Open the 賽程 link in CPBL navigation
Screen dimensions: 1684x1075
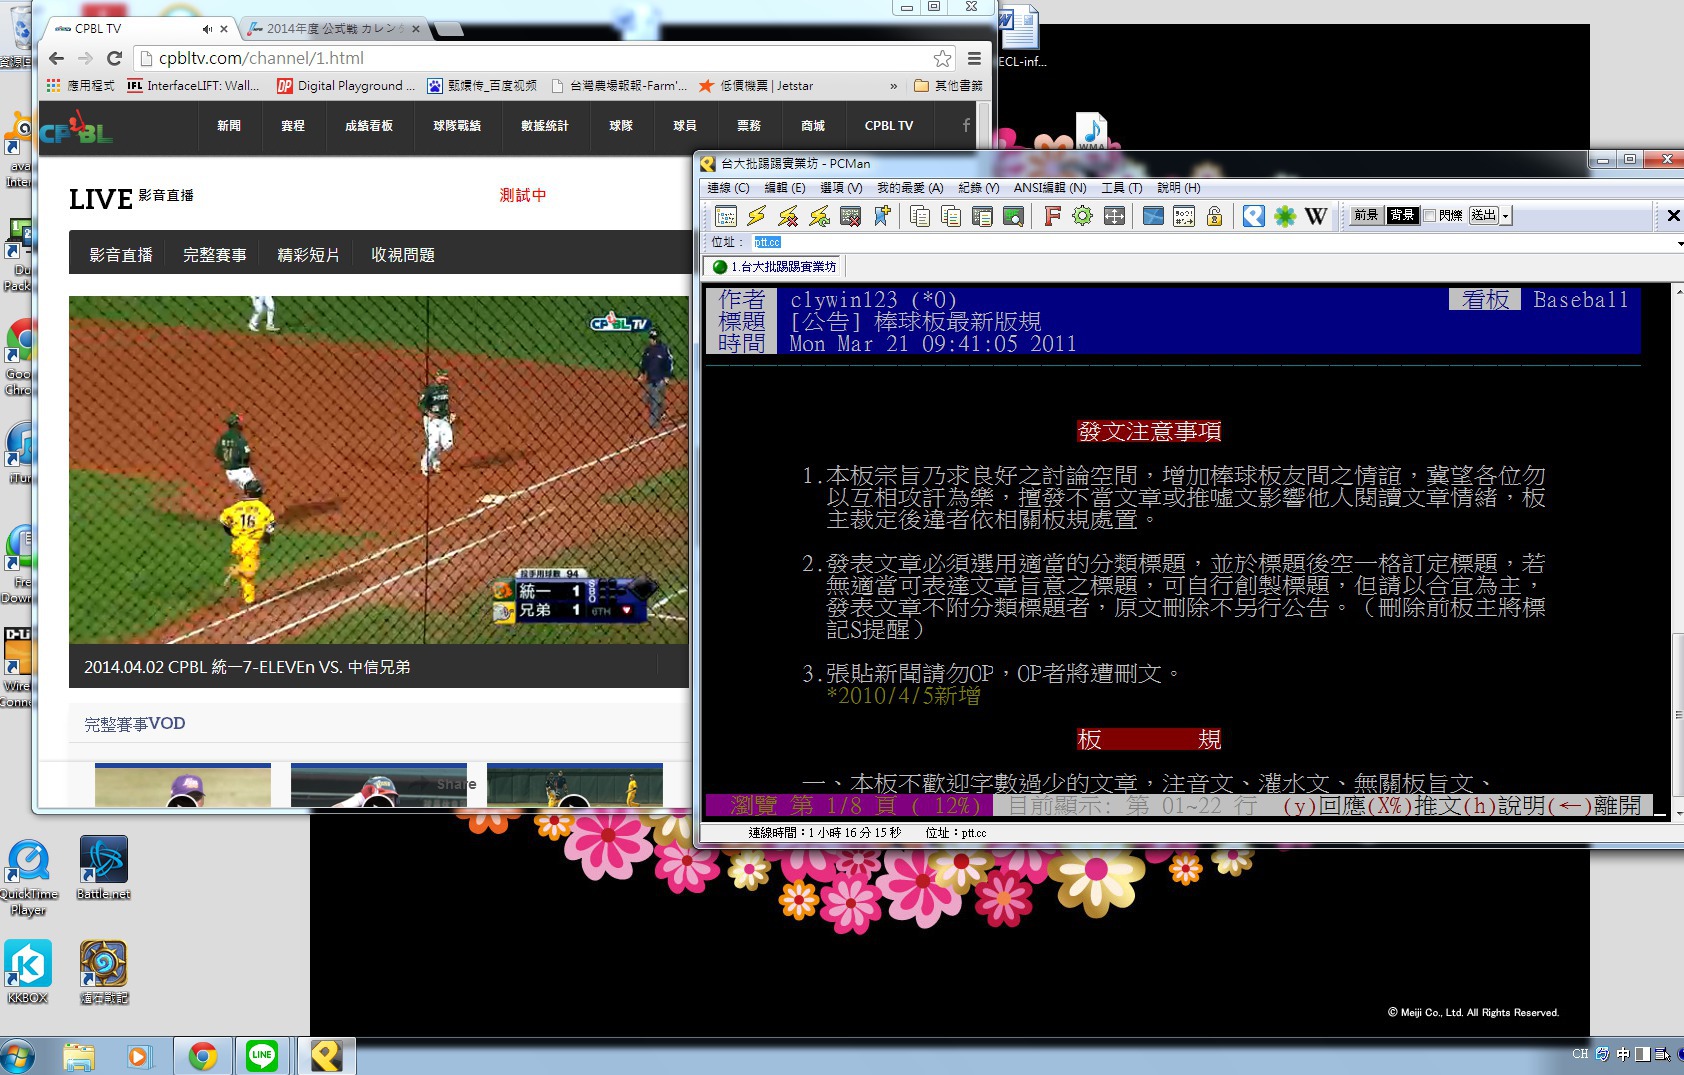tap(293, 126)
